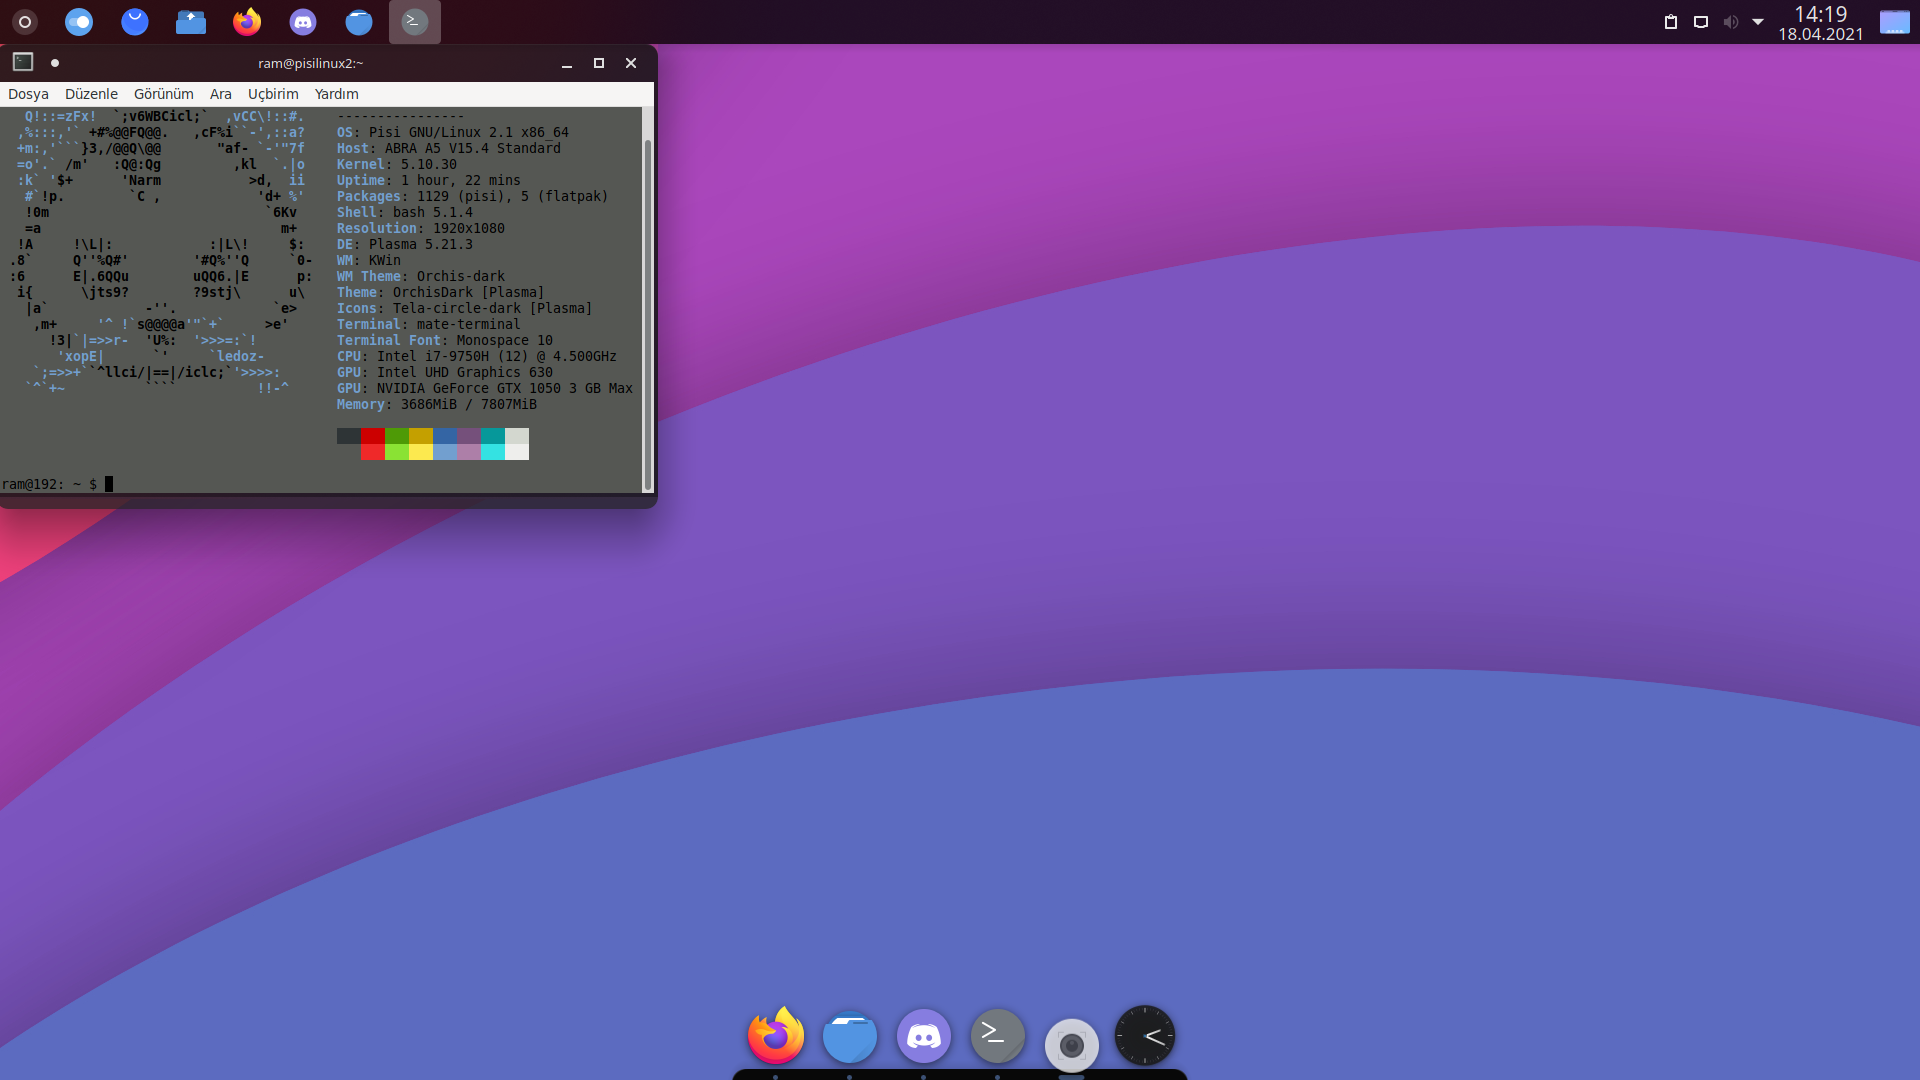Open the clipboard tray icon

click(x=1670, y=22)
